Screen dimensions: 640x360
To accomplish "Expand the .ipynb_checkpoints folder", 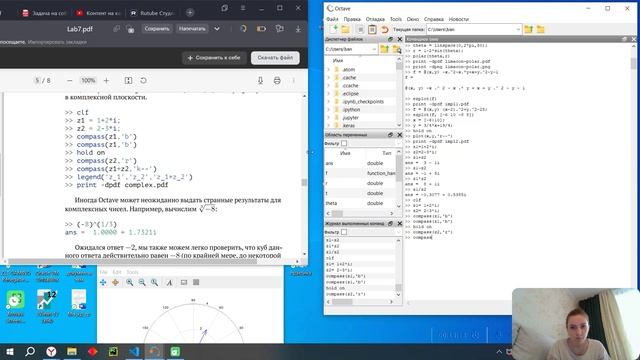I will click(x=328, y=101).
